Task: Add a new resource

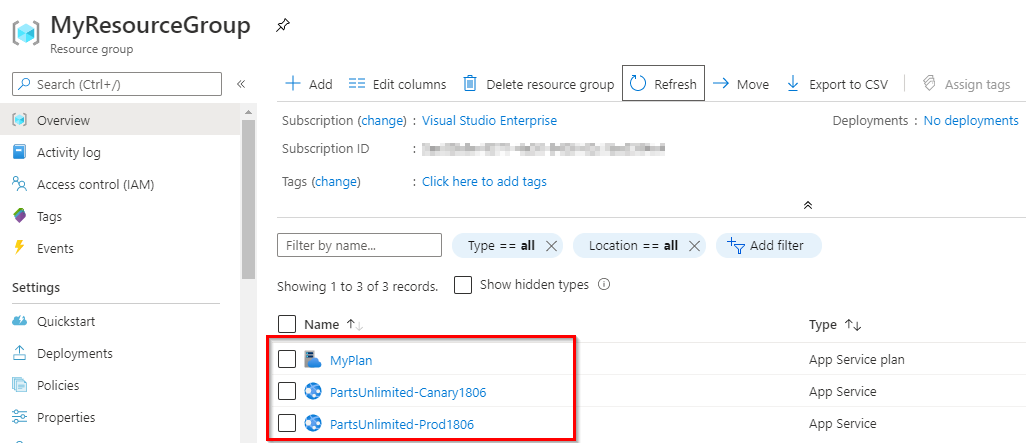Action: tap(309, 84)
